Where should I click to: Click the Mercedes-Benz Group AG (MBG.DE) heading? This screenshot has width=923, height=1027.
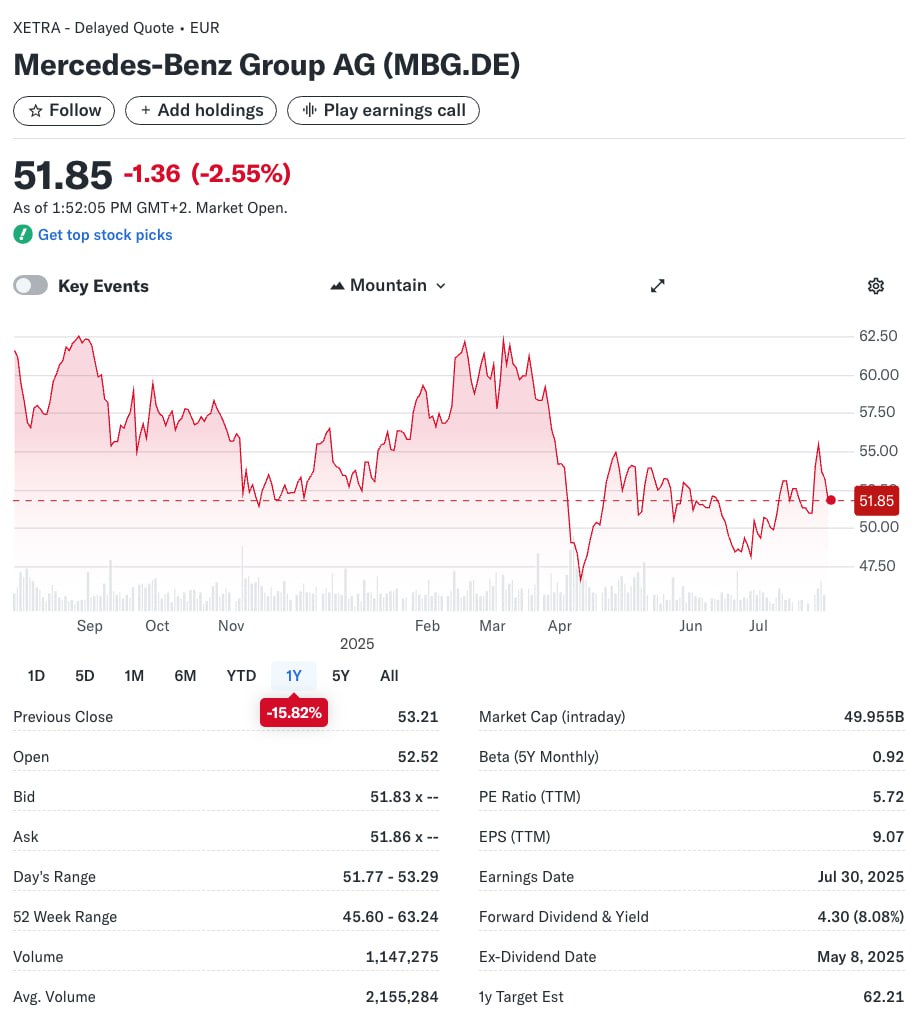click(267, 65)
